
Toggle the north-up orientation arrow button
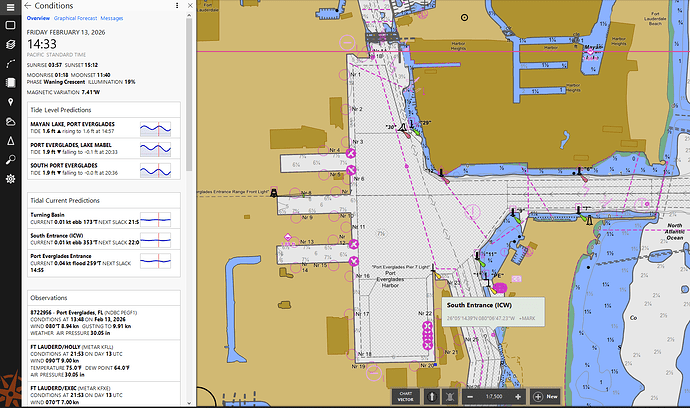coord(432,395)
